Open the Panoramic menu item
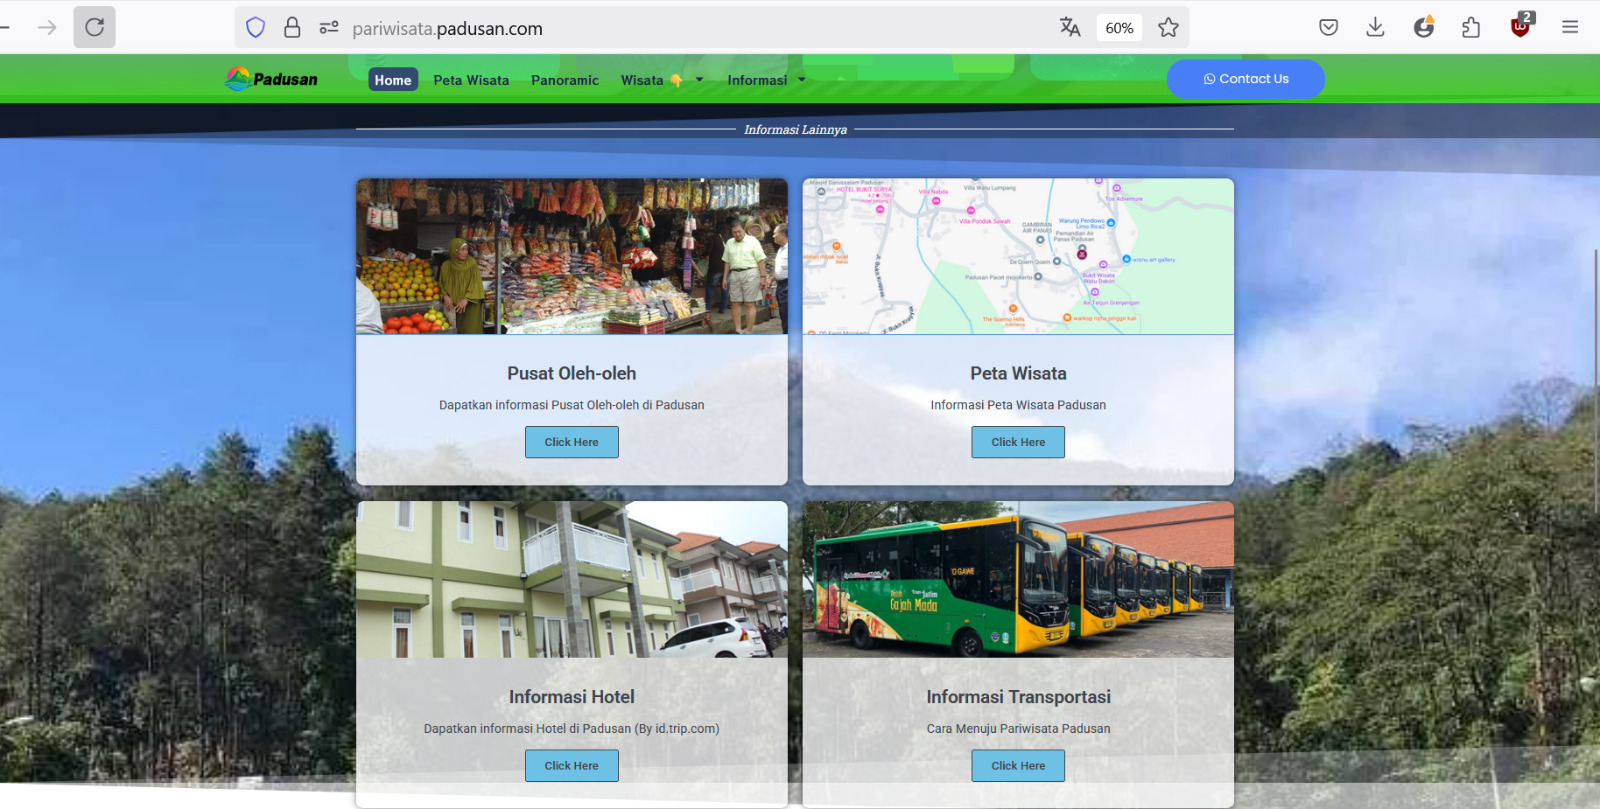The width and height of the screenshot is (1600, 809). click(565, 80)
